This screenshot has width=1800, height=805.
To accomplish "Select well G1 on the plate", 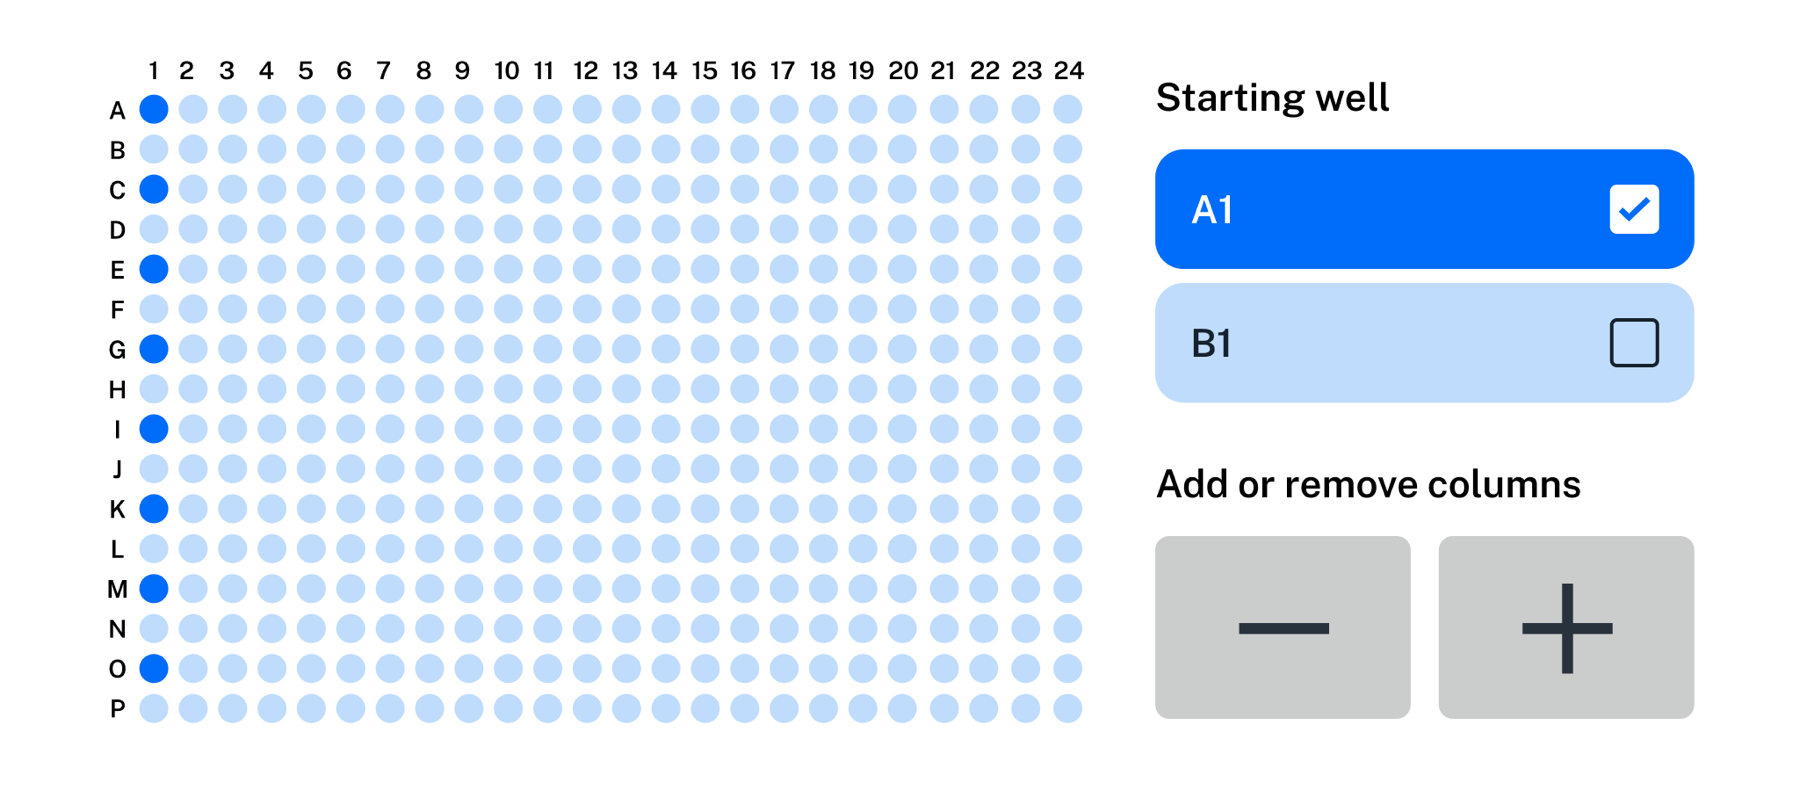I will [153, 349].
